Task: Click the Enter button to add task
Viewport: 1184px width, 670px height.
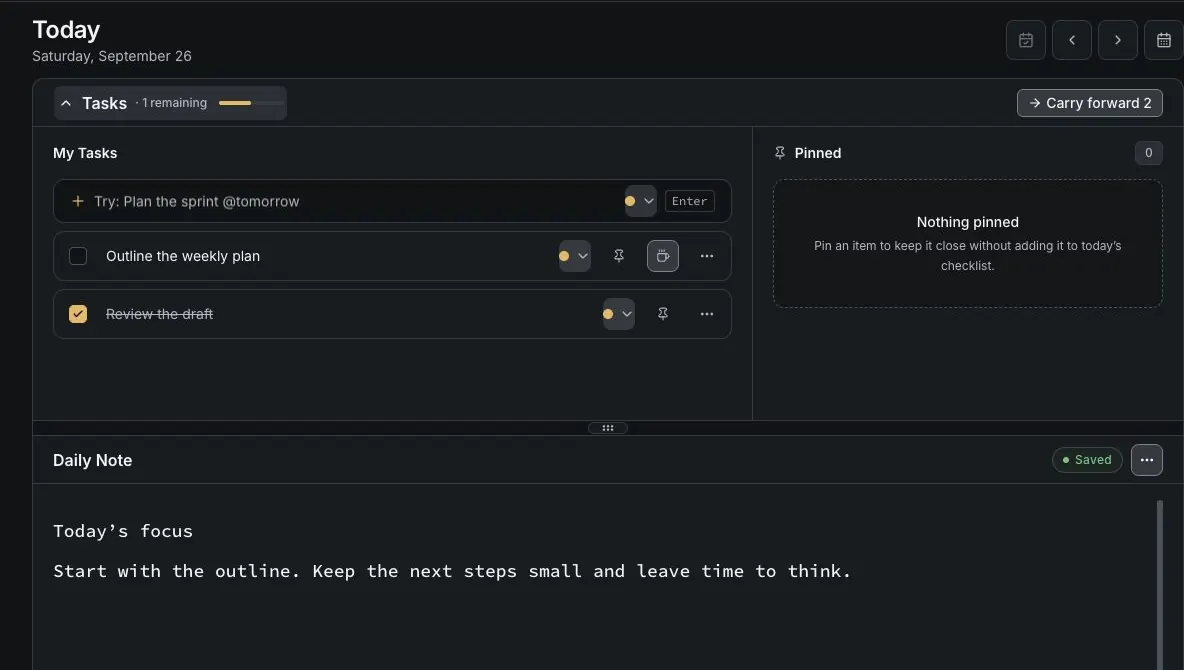Action: click(x=689, y=202)
